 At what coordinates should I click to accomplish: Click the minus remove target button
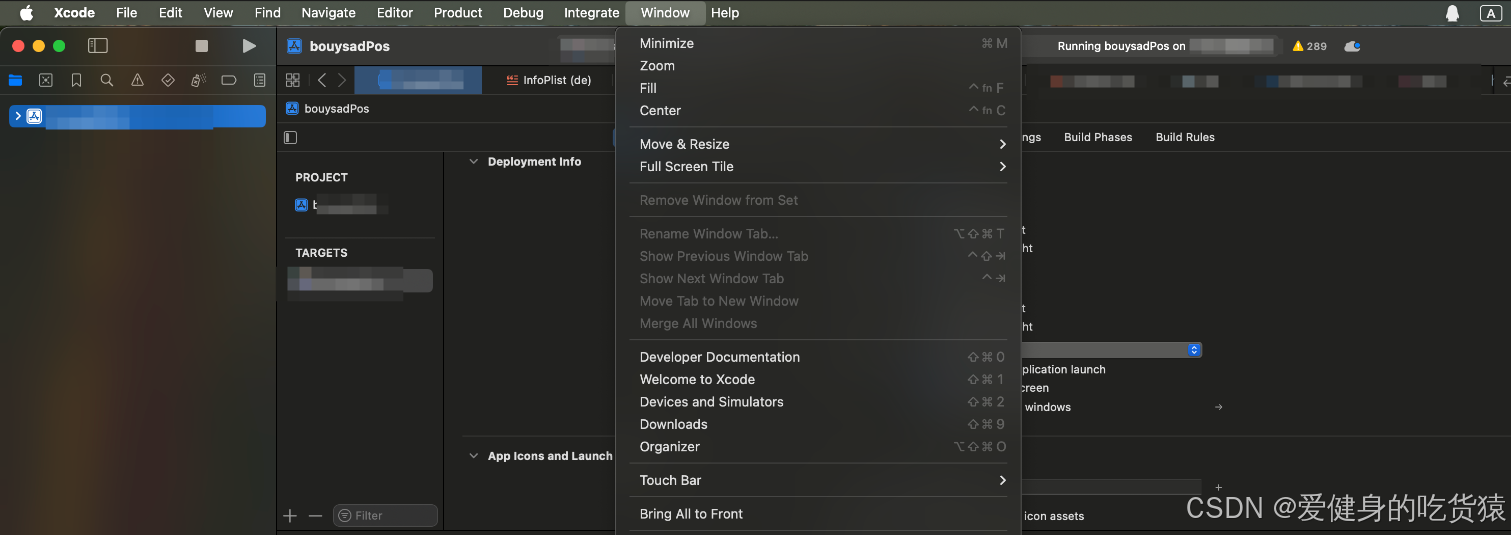click(x=315, y=516)
